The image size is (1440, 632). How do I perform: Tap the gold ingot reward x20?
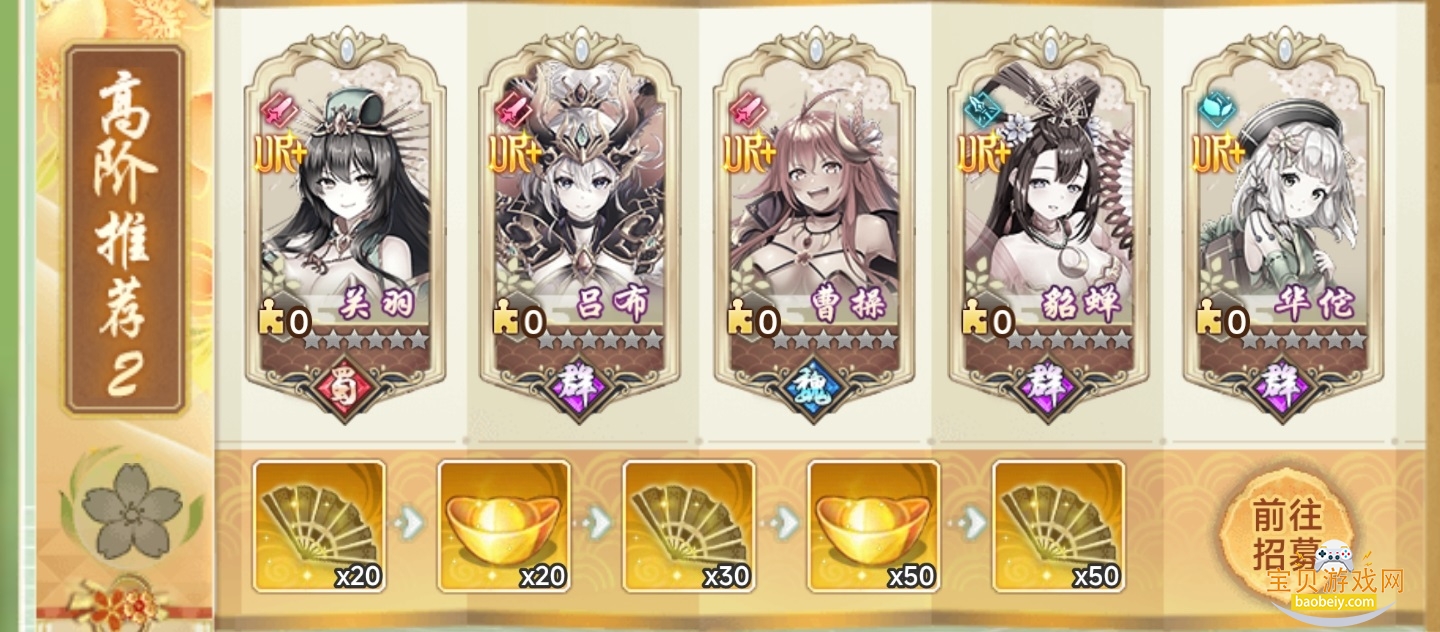click(x=504, y=526)
